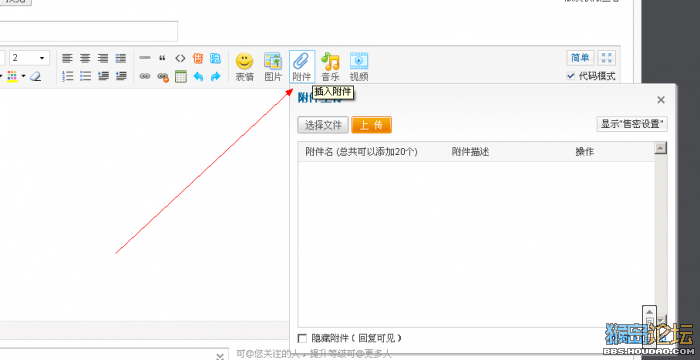Click the blue redo arrow
Viewport: 700px width, 360px height.
216,76
